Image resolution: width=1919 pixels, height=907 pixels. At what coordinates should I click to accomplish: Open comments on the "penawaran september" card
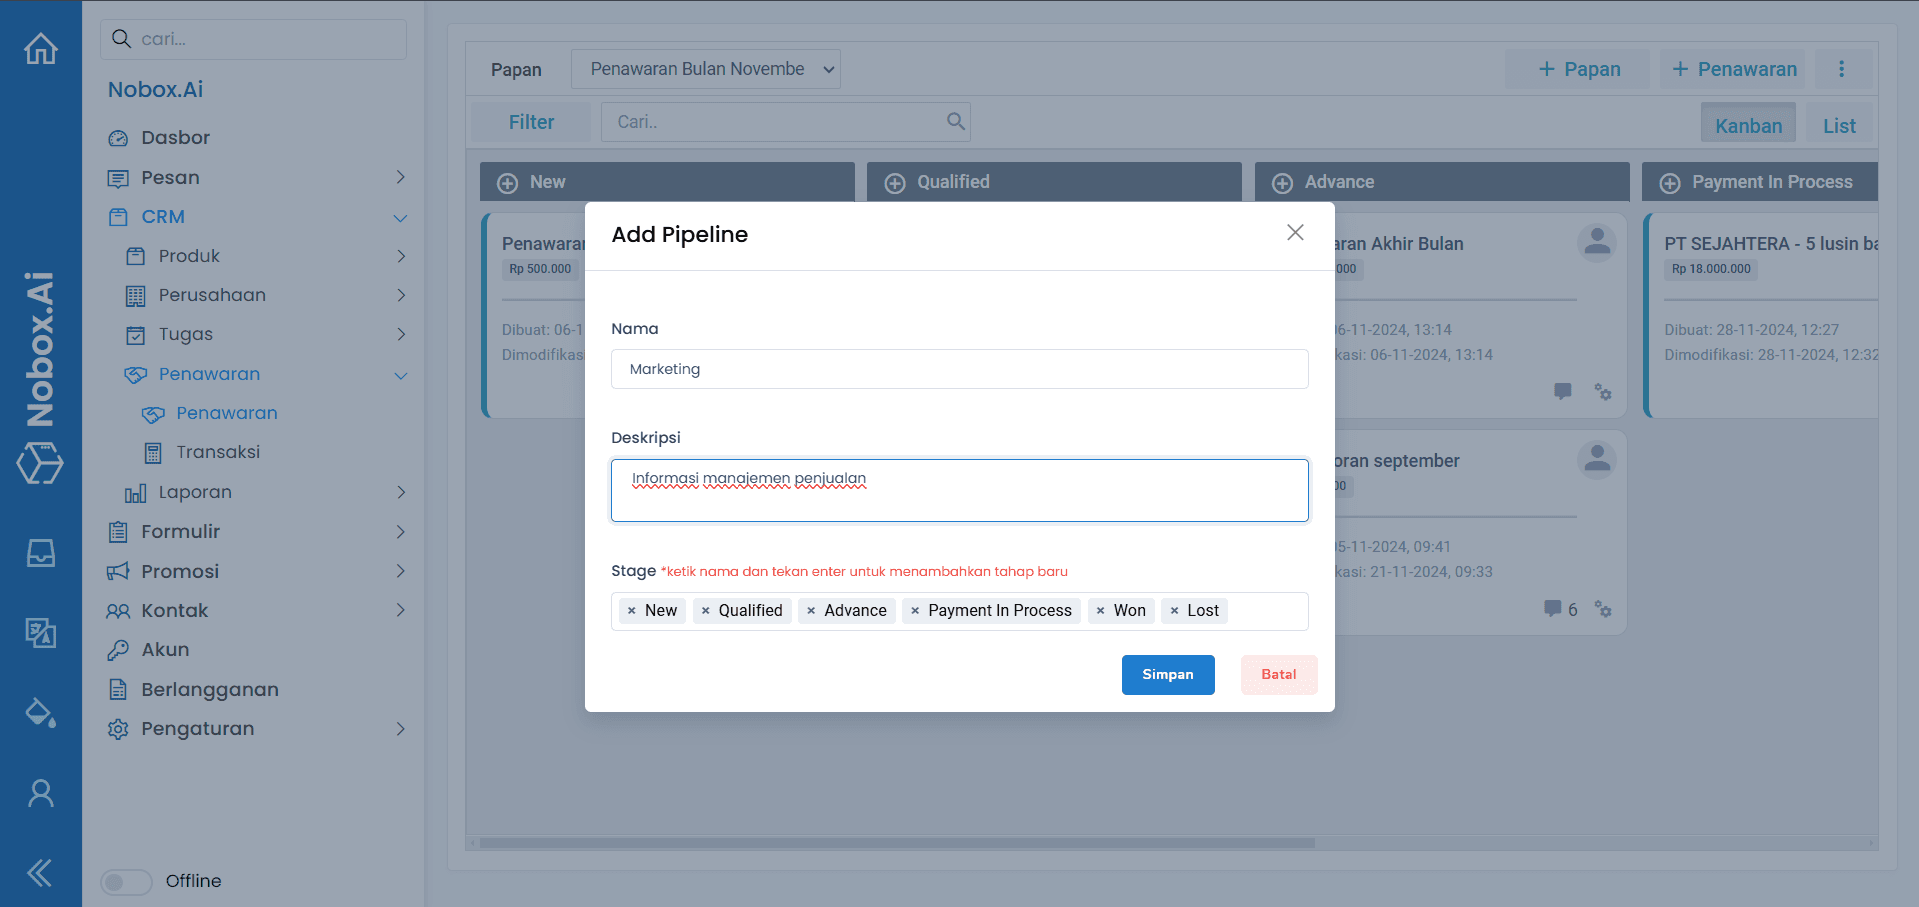click(x=1553, y=609)
